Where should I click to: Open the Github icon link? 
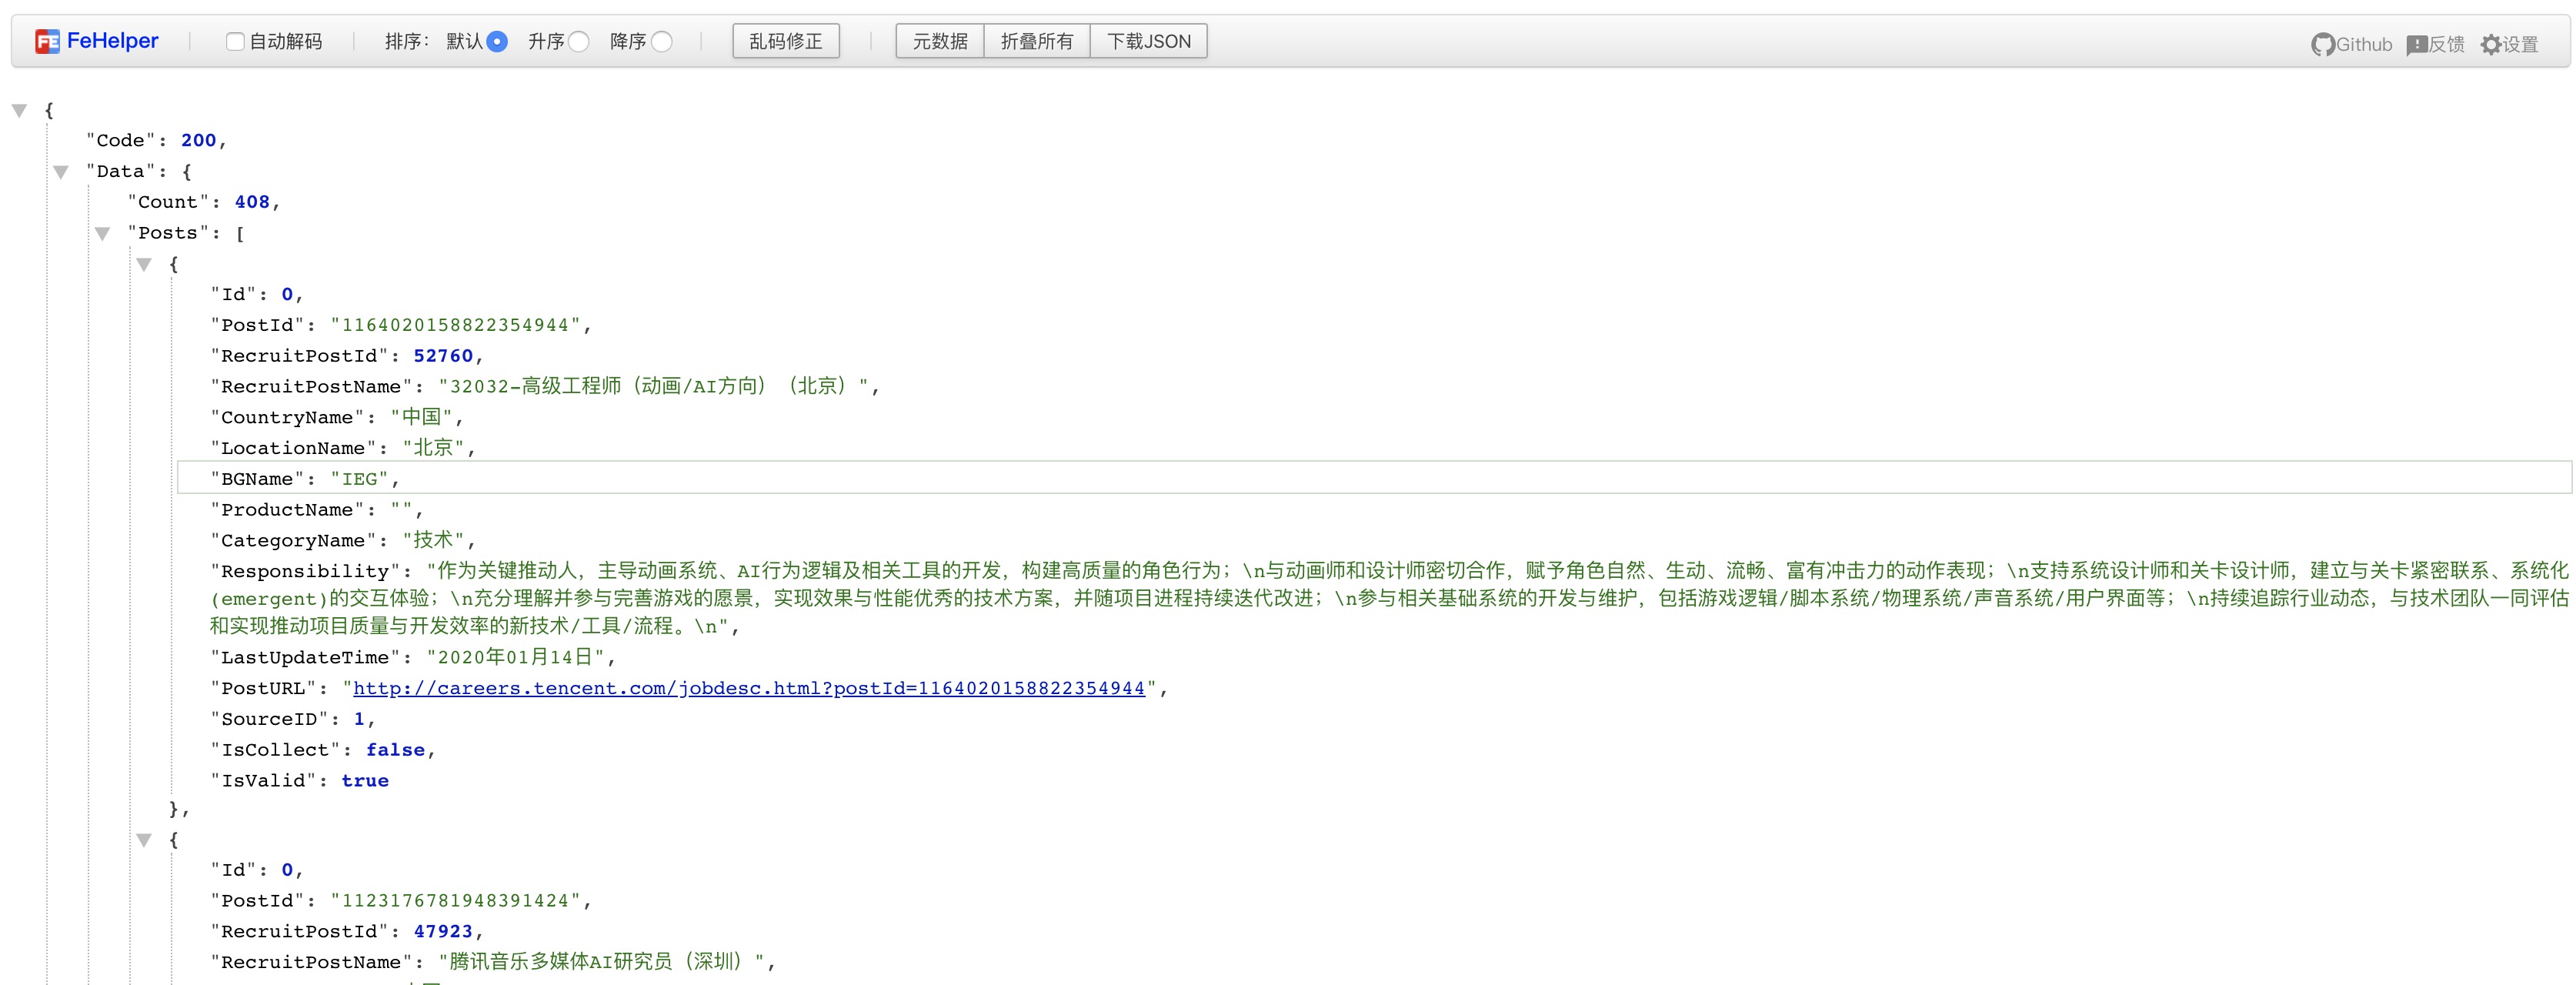(x=2322, y=45)
